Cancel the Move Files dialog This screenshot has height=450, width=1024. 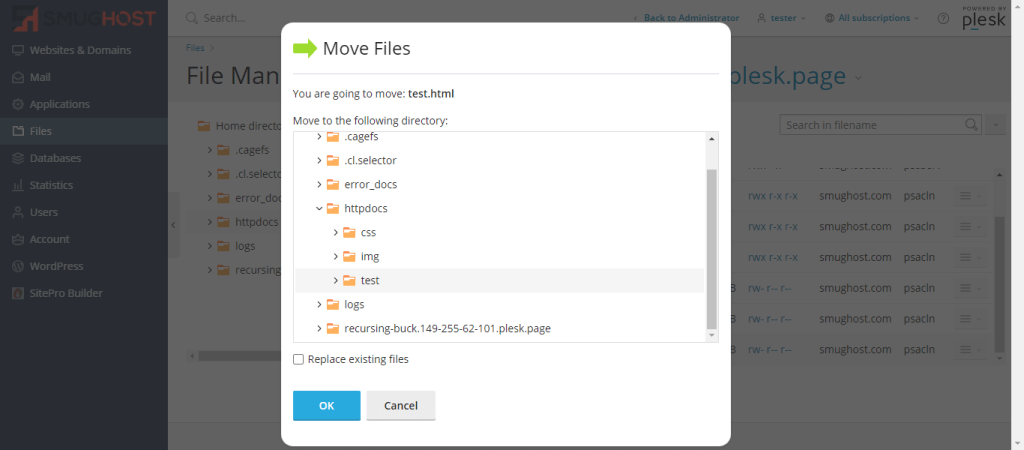[x=400, y=405]
